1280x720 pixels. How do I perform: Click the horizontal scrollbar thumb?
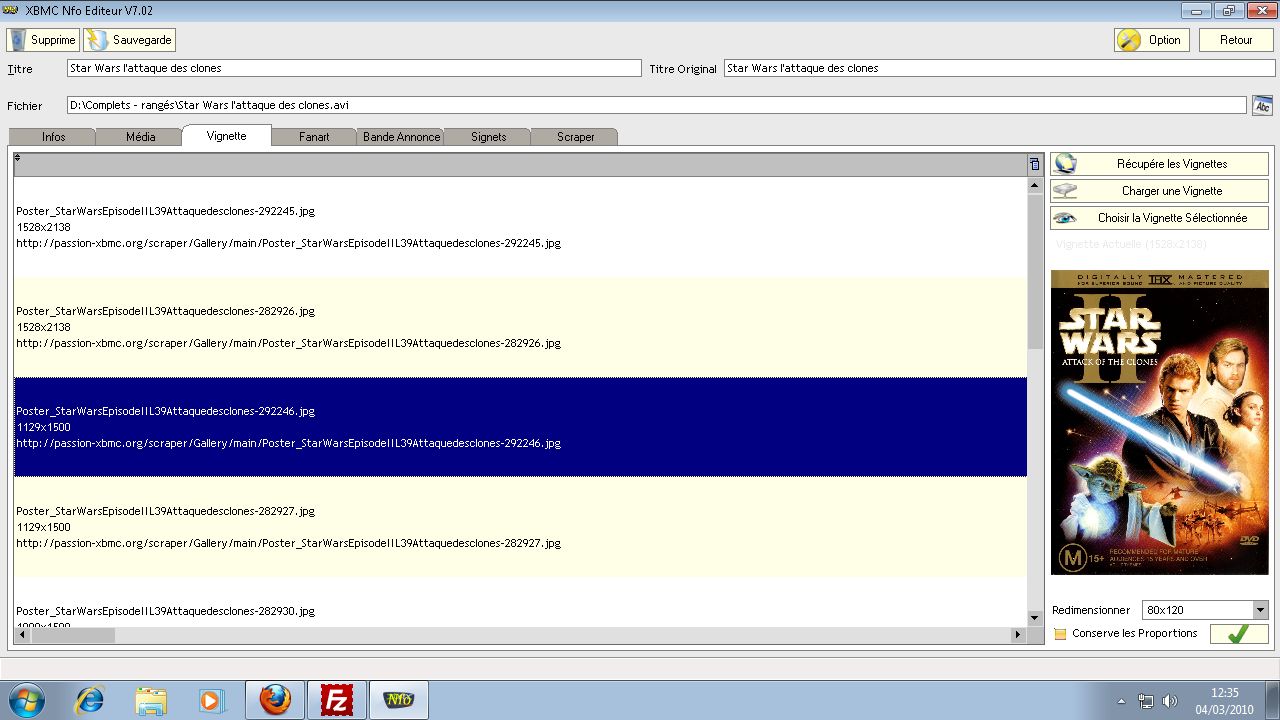(x=72, y=635)
